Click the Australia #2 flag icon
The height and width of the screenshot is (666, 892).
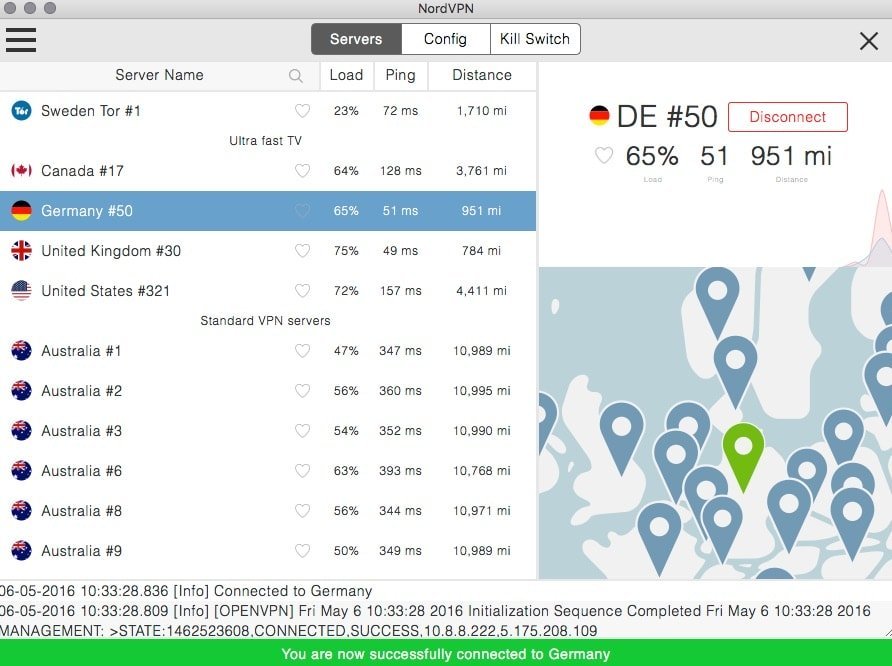(x=22, y=390)
